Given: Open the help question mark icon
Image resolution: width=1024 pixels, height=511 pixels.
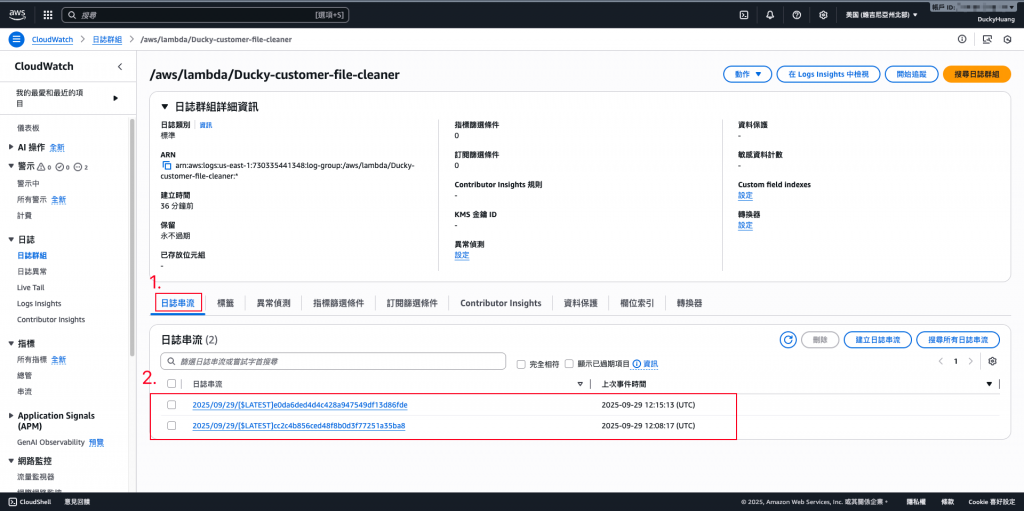Looking at the screenshot, I should [797, 14].
